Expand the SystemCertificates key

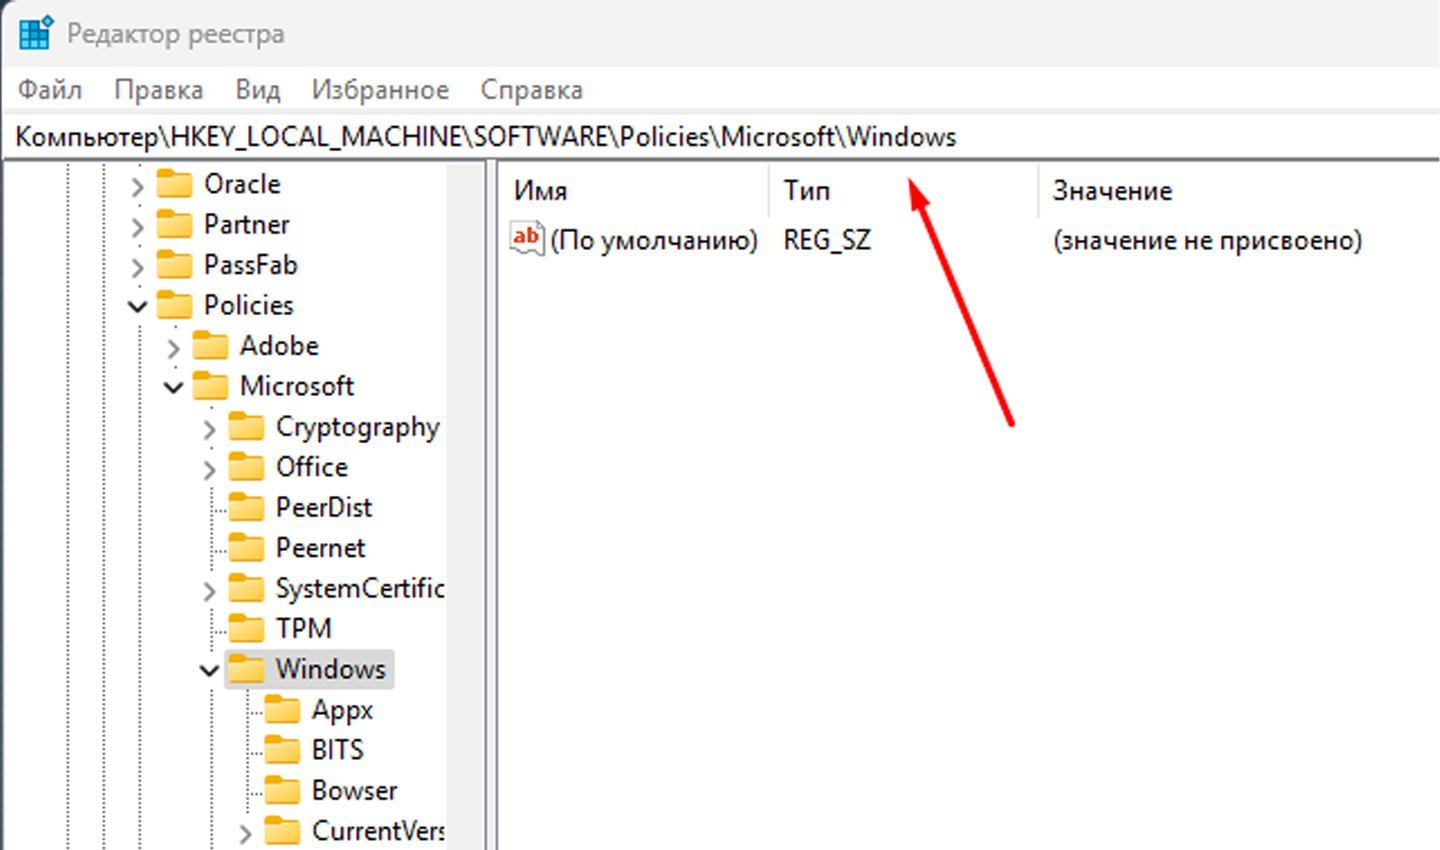[209, 590]
